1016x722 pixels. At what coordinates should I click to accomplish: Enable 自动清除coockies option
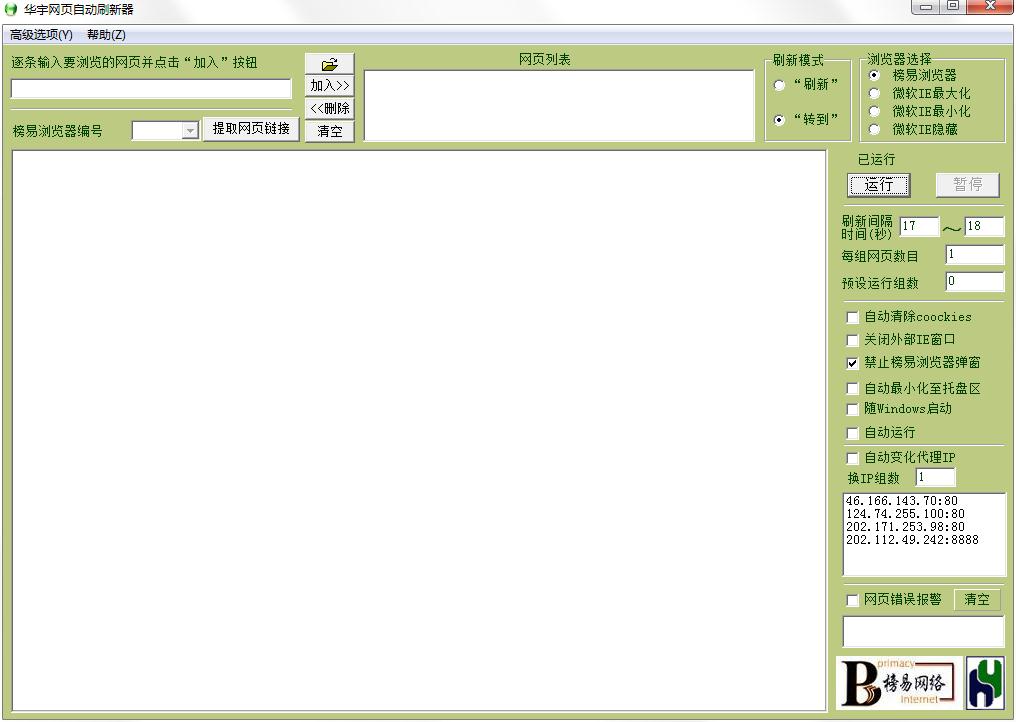(x=852, y=317)
